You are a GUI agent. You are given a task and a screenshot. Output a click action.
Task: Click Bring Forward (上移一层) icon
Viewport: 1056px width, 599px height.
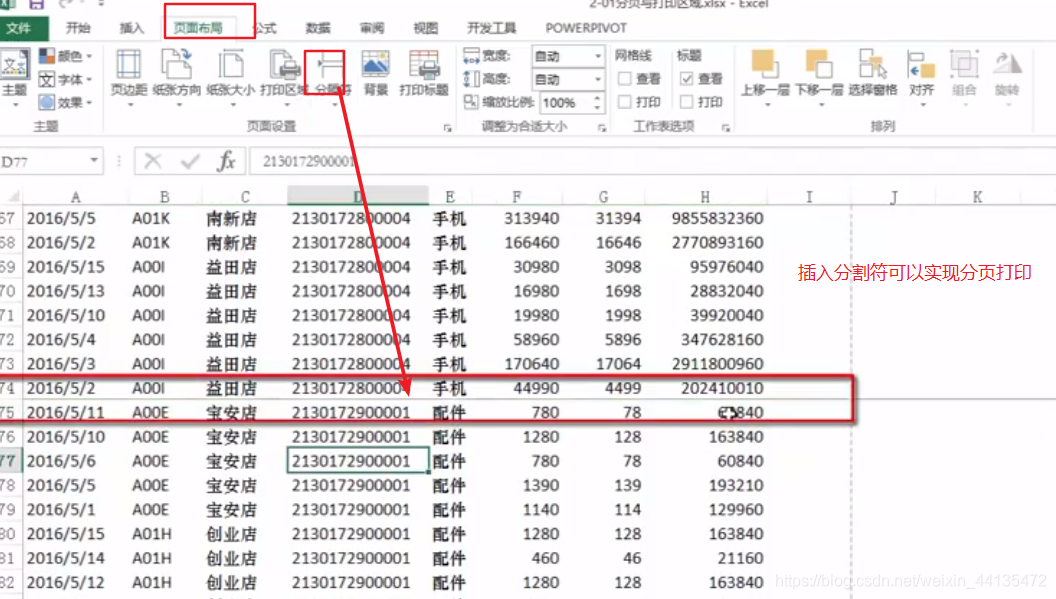[x=764, y=65]
